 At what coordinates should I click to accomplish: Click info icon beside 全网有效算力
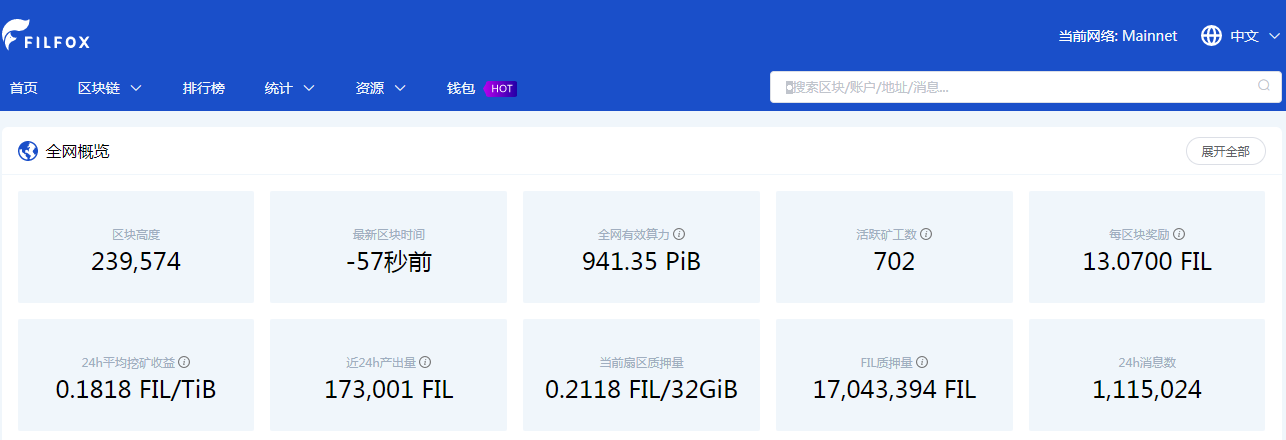click(679, 234)
